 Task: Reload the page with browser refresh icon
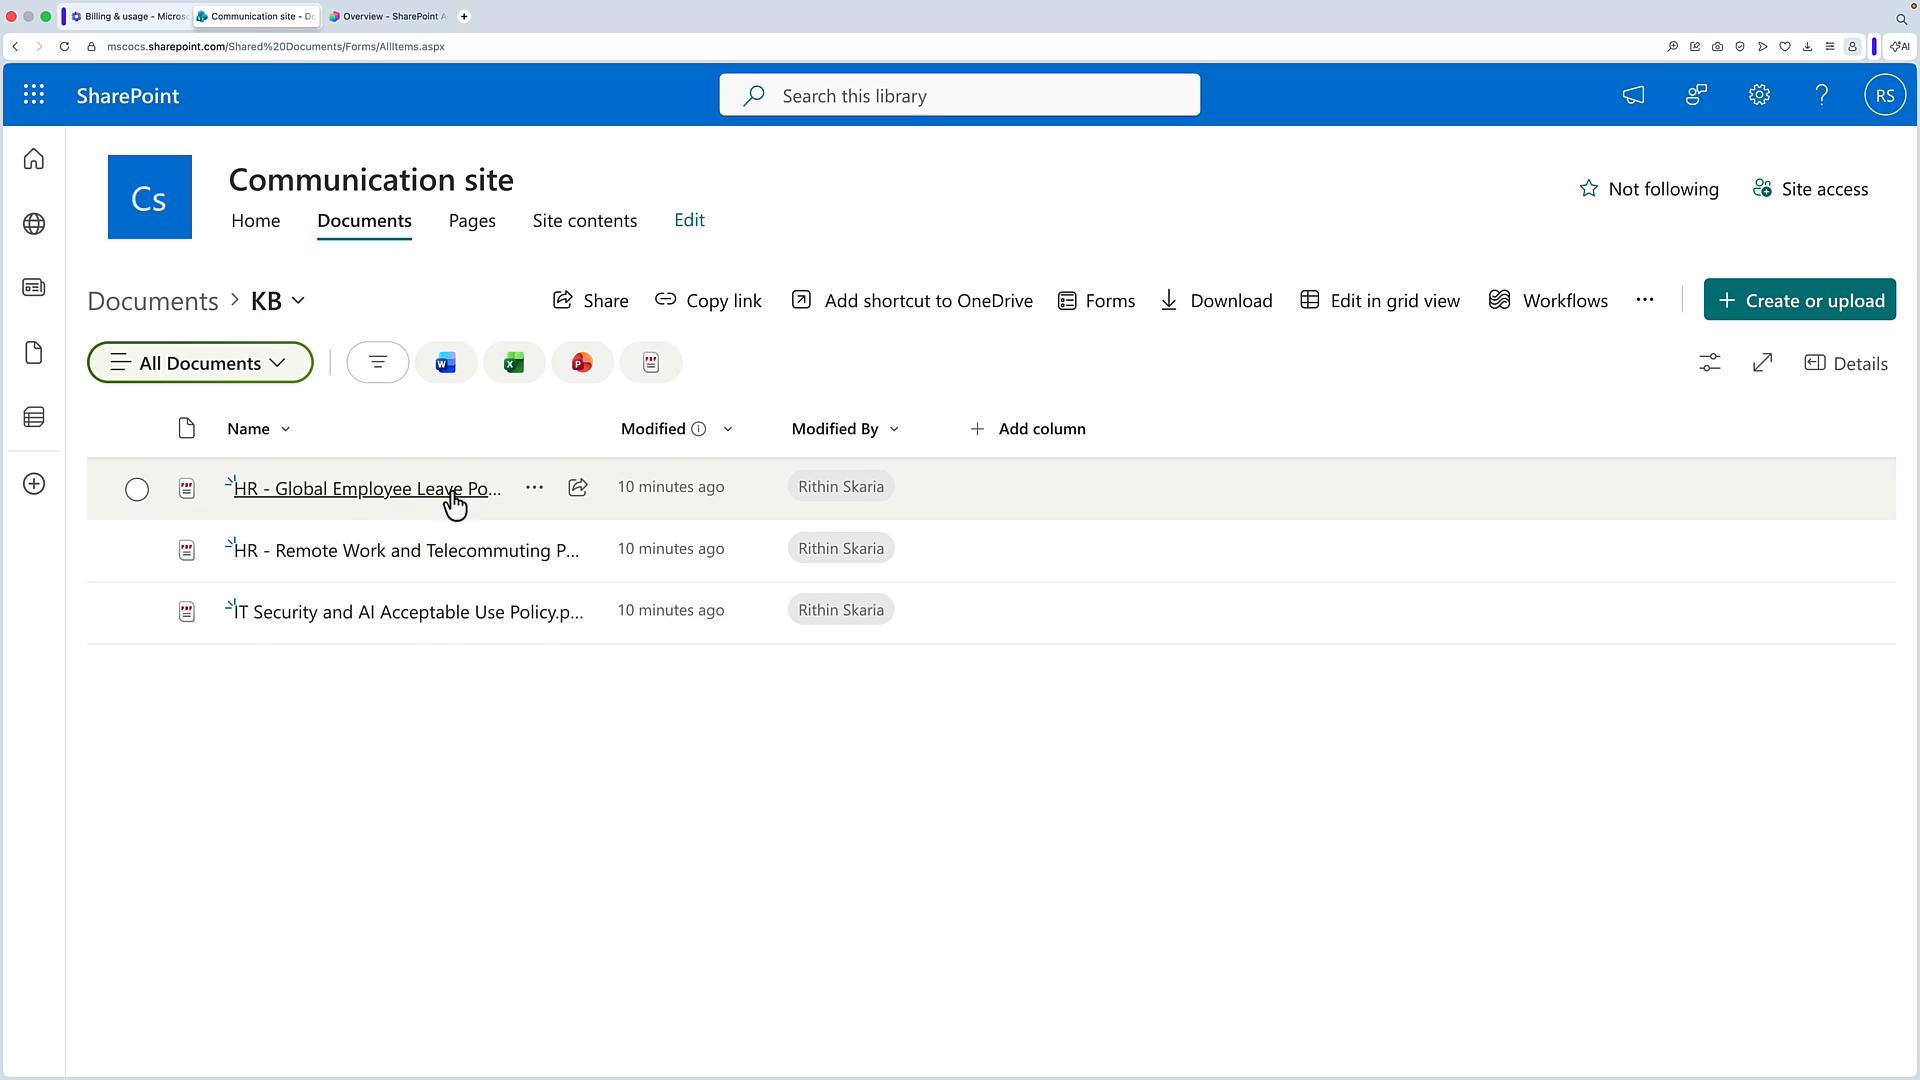pyautogui.click(x=64, y=46)
